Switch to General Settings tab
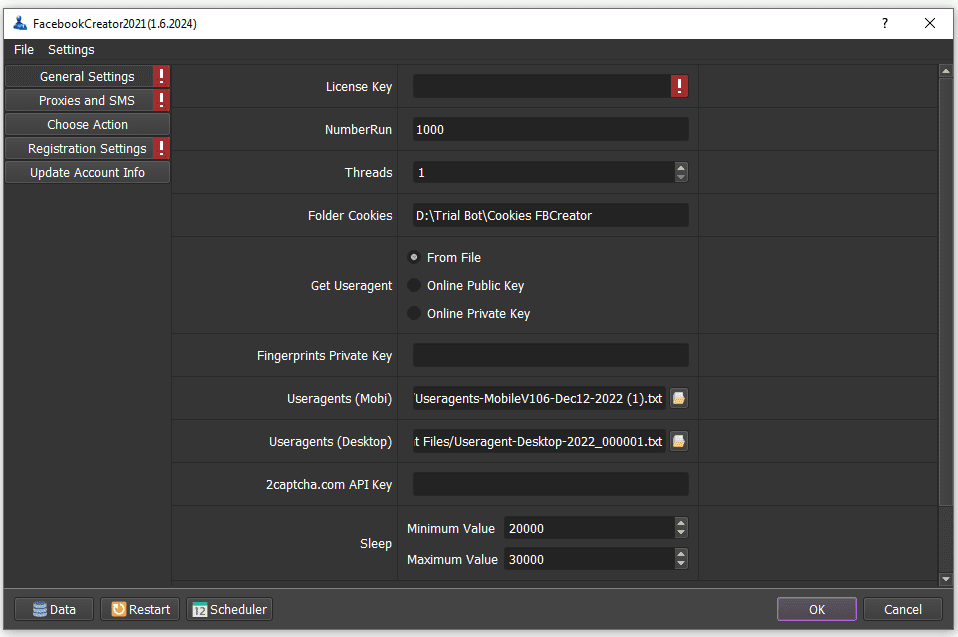This screenshot has width=958, height=637. (87, 76)
